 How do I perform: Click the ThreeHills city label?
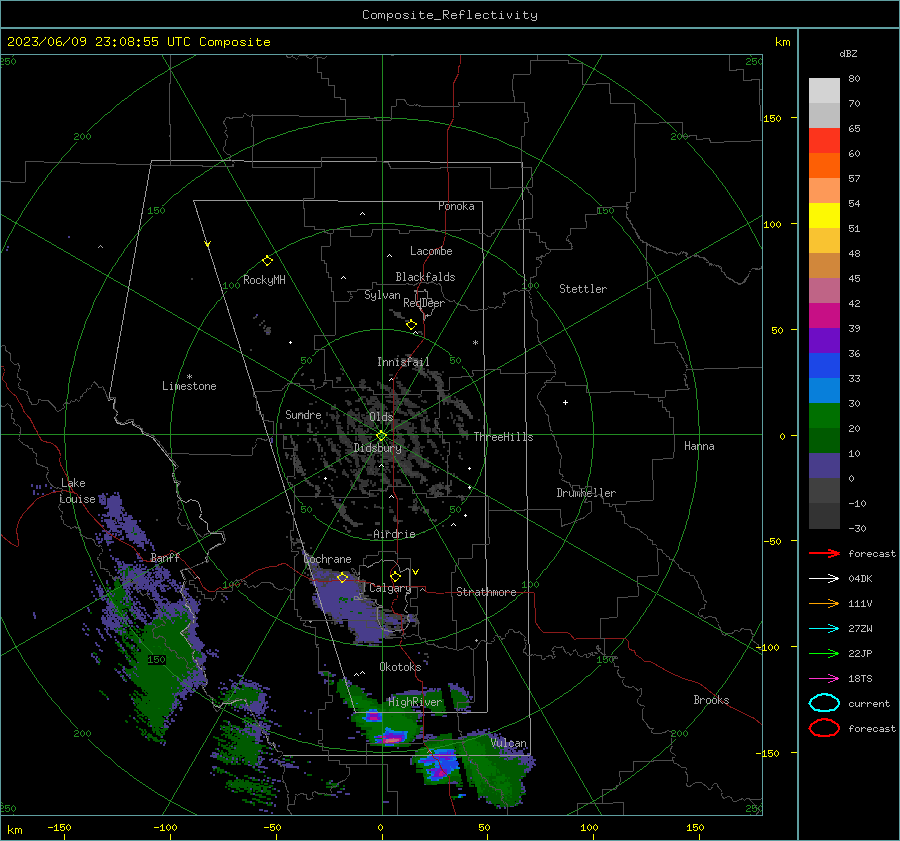point(503,437)
